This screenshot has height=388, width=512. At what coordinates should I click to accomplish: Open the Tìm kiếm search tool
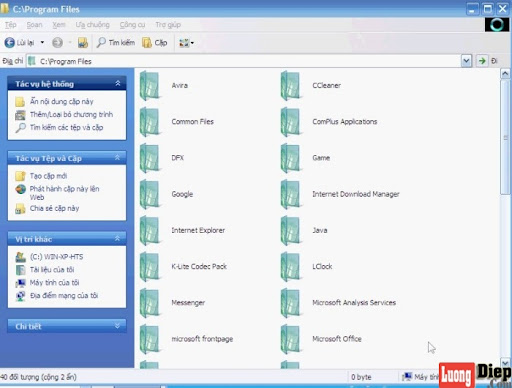pyautogui.click(x=116, y=43)
